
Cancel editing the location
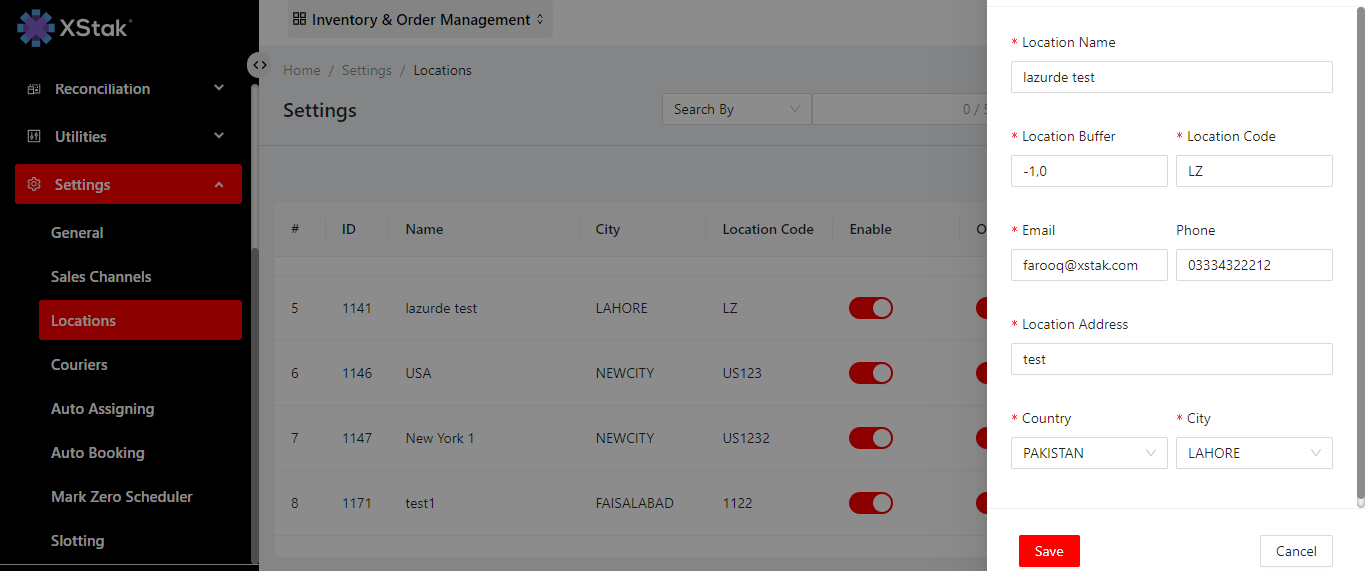pyautogui.click(x=1296, y=551)
